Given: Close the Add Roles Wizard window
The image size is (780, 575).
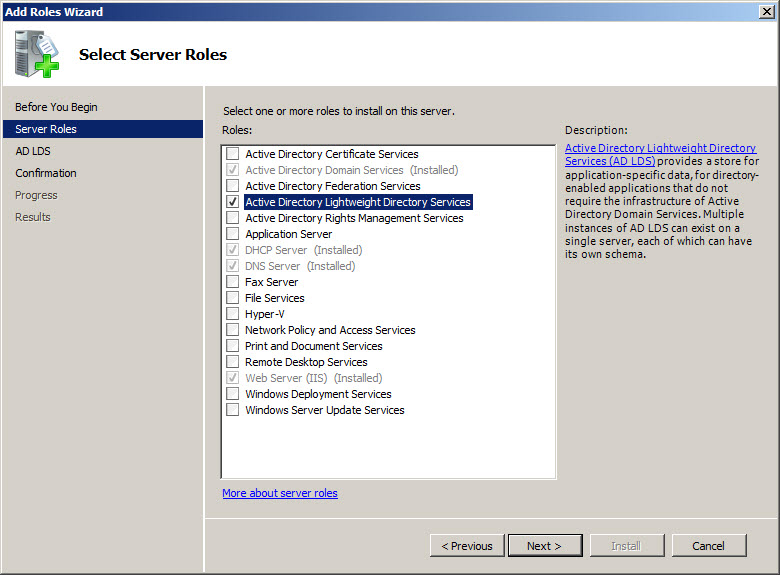Looking at the screenshot, I should coord(767,11).
